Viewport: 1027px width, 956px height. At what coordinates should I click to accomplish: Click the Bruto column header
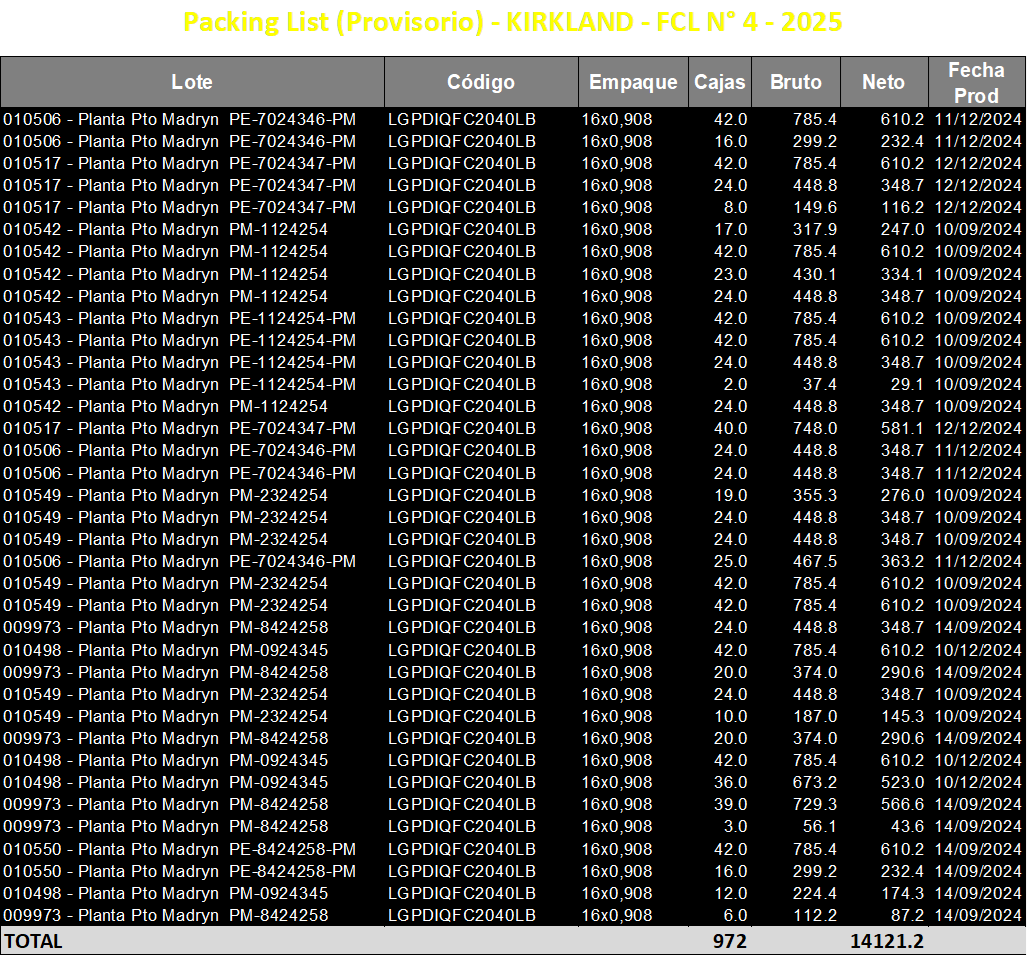795,82
